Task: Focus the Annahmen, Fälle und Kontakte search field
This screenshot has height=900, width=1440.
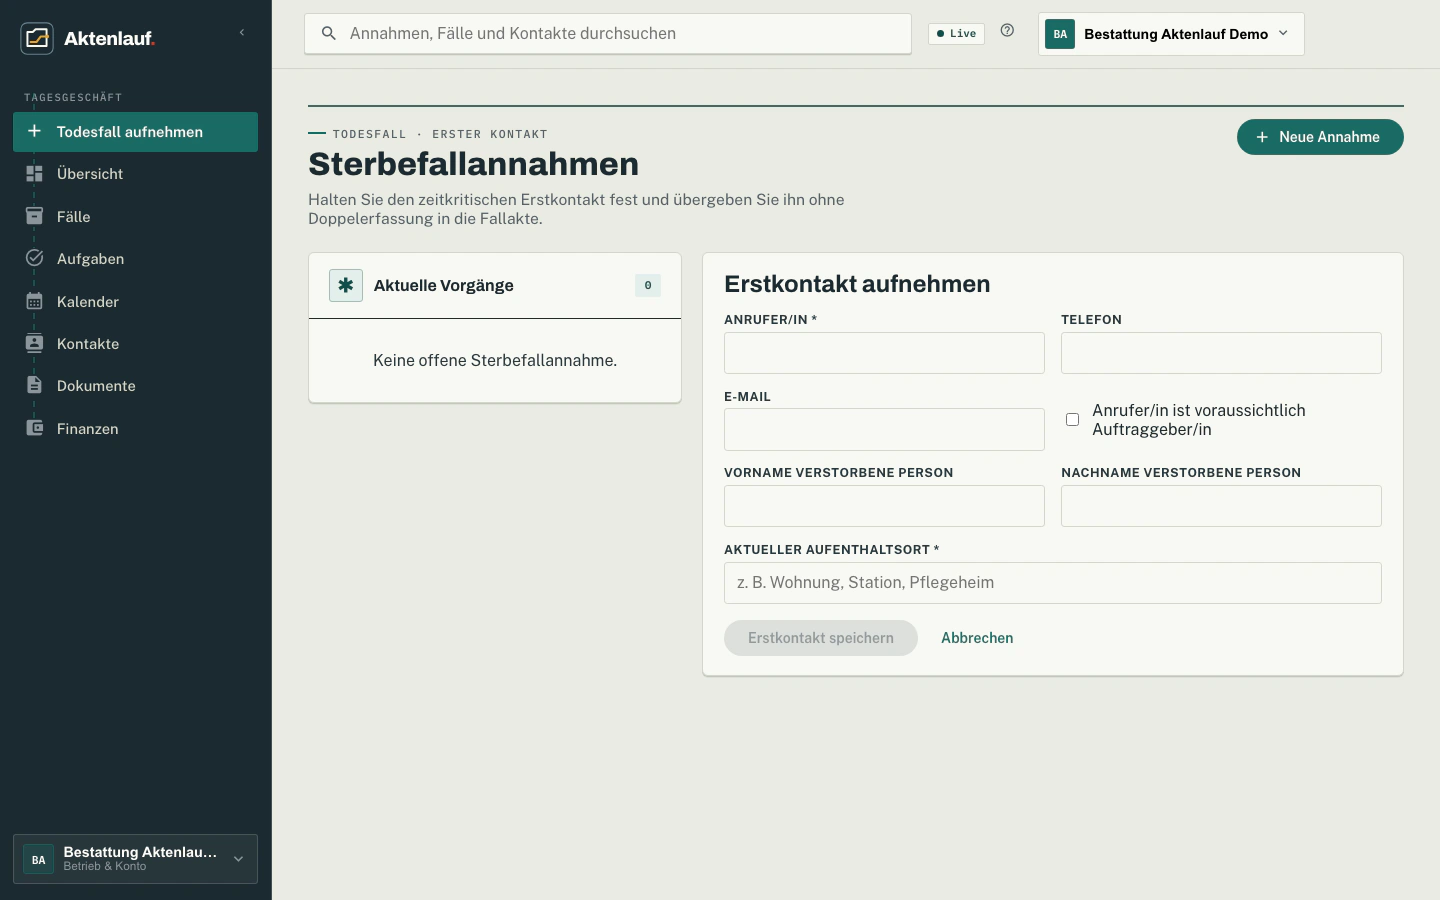Action: [x=608, y=33]
